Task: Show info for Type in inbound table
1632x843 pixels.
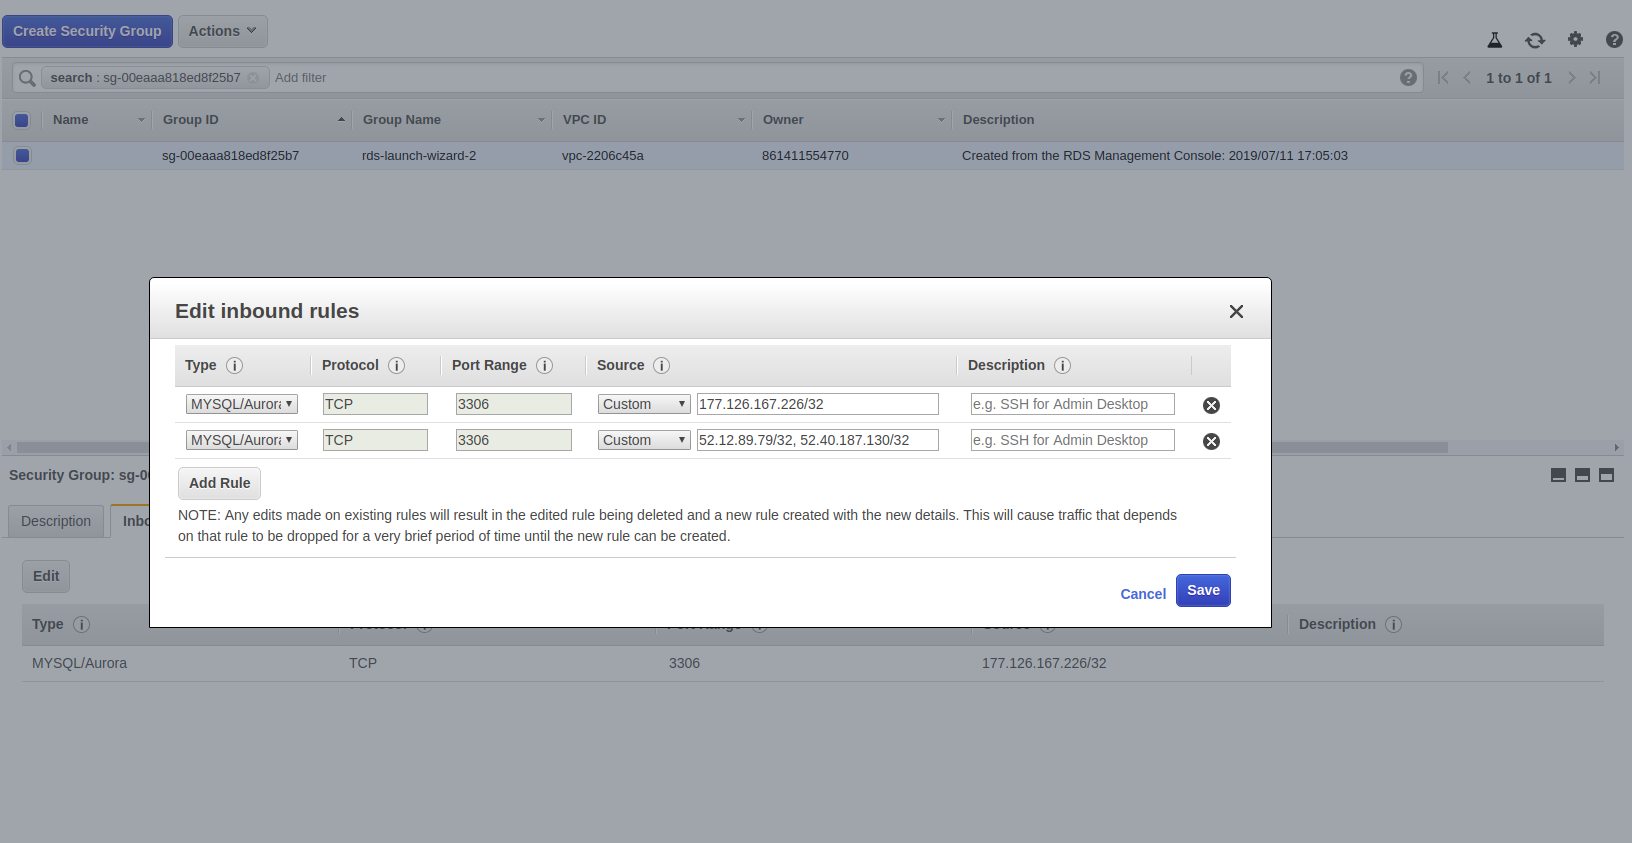Action: (82, 625)
